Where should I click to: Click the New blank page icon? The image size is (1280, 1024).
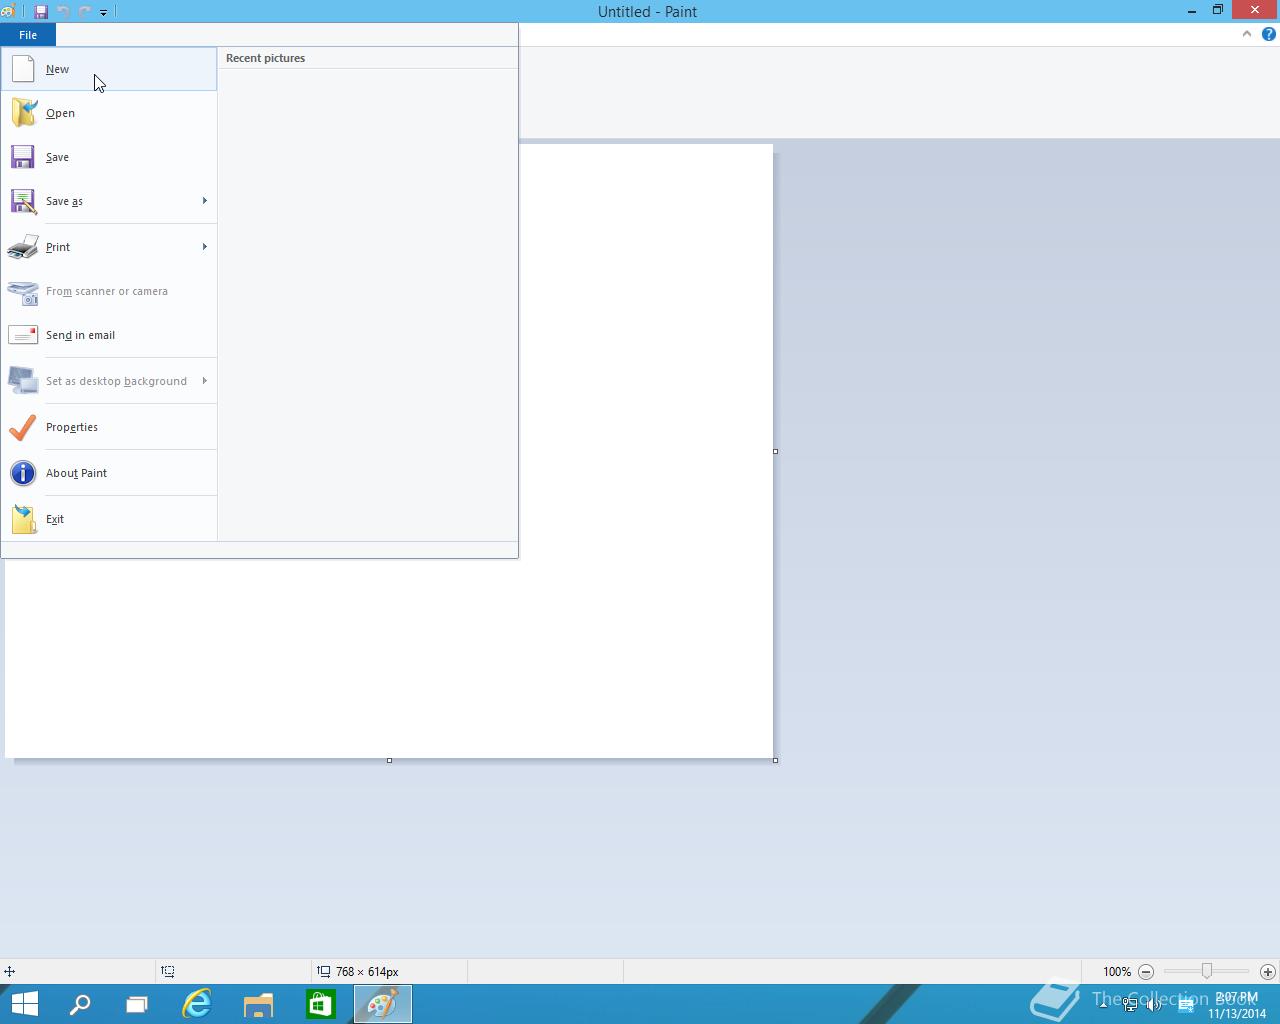coord(23,69)
